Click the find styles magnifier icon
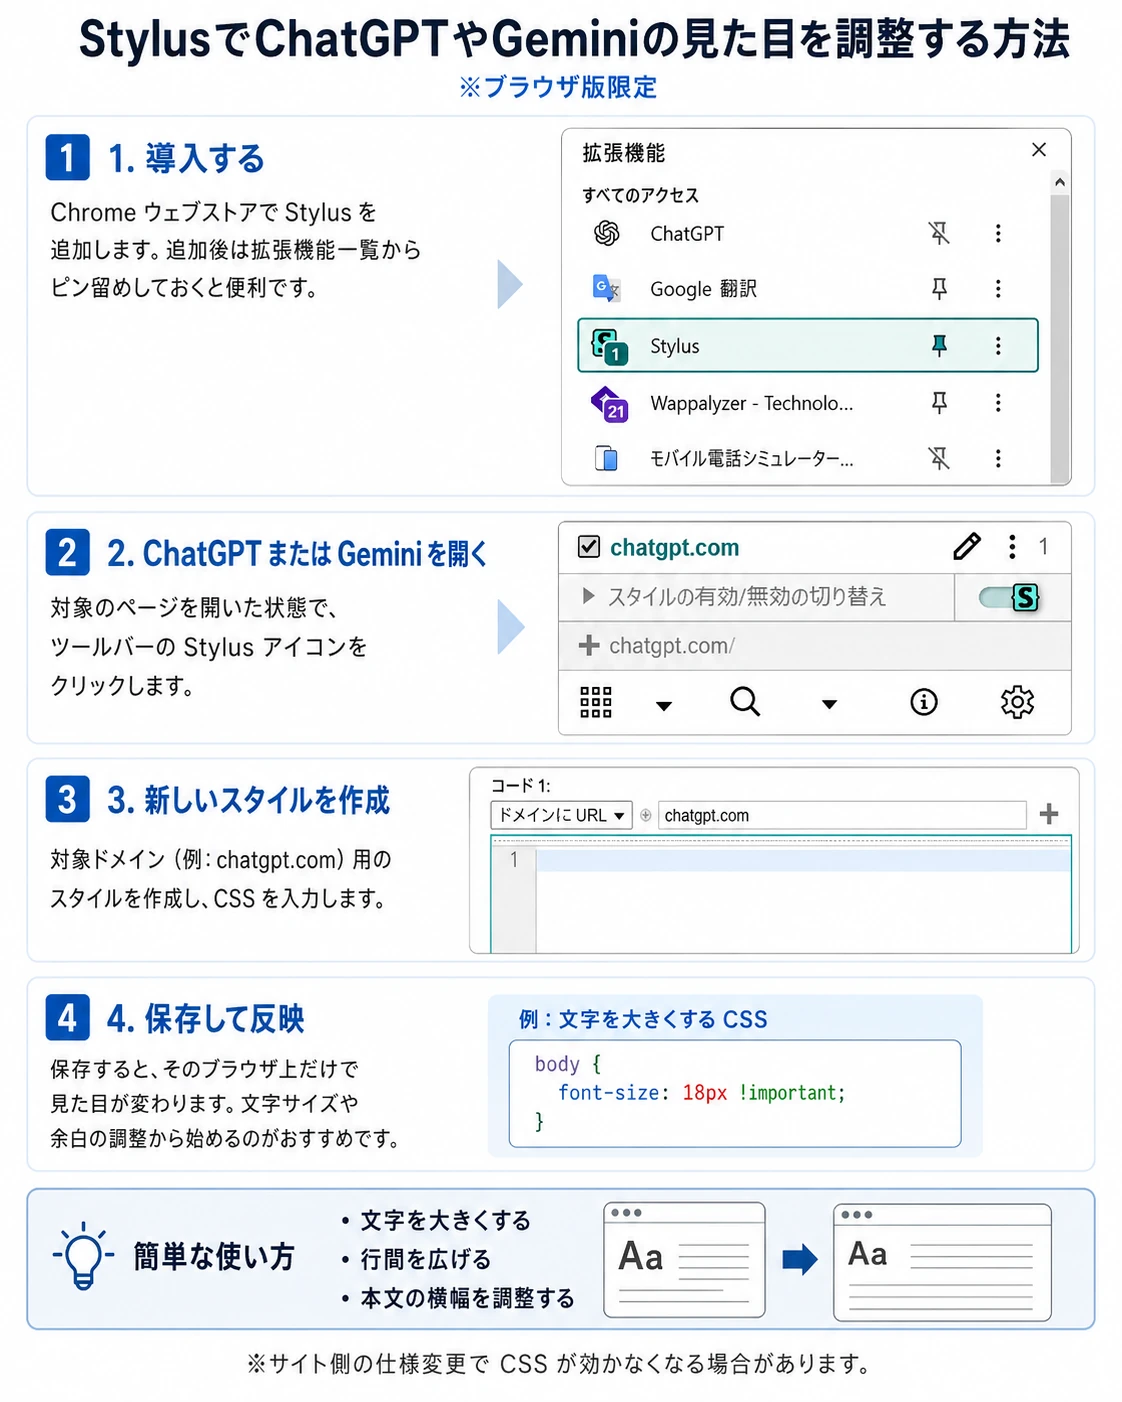This screenshot has width=1122, height=1402. tap(745, 702)
